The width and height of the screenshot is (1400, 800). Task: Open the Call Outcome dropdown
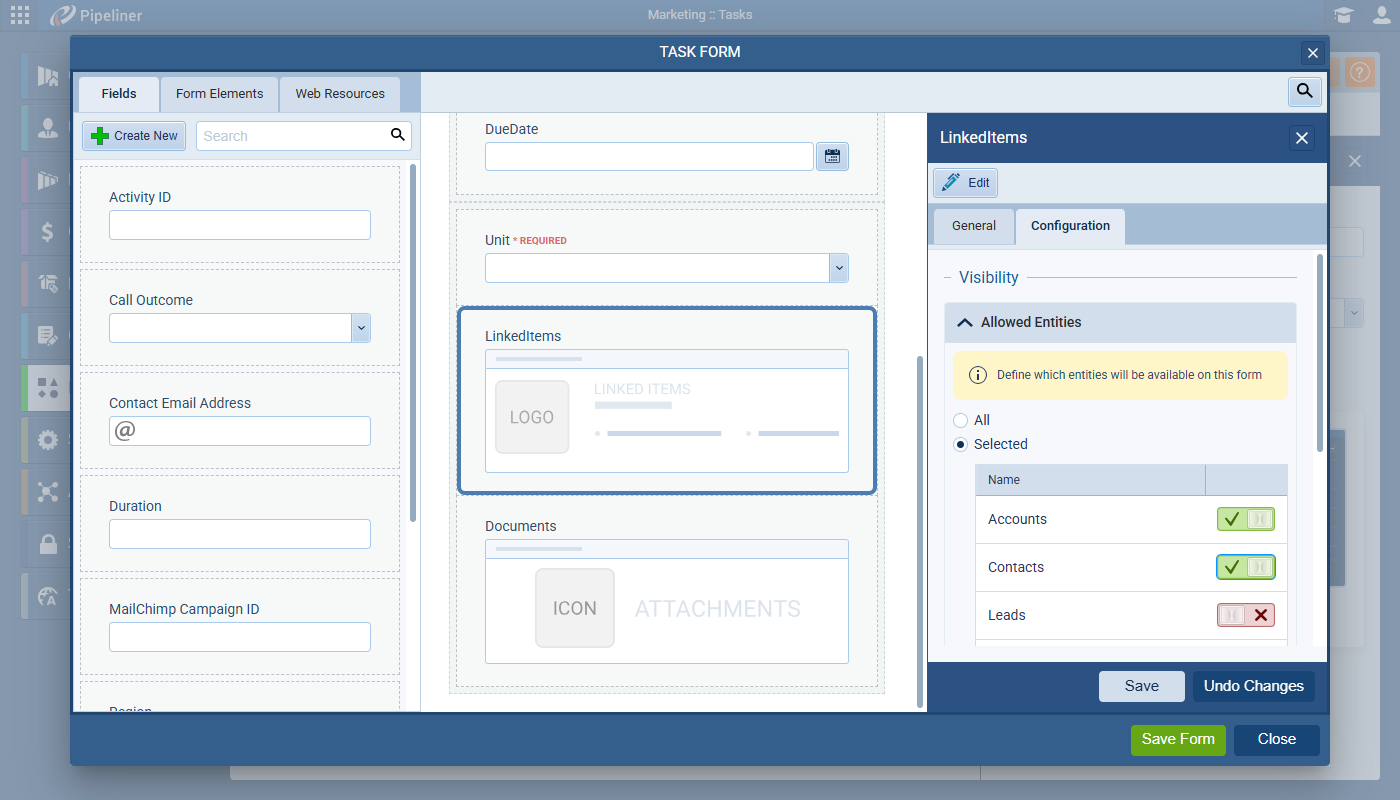point(361,328)
